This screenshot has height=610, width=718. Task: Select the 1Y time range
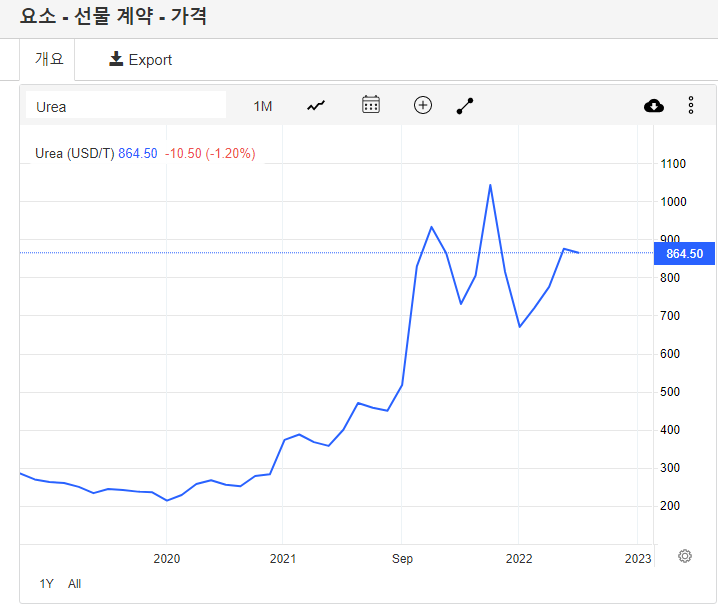tap(47, 584)
